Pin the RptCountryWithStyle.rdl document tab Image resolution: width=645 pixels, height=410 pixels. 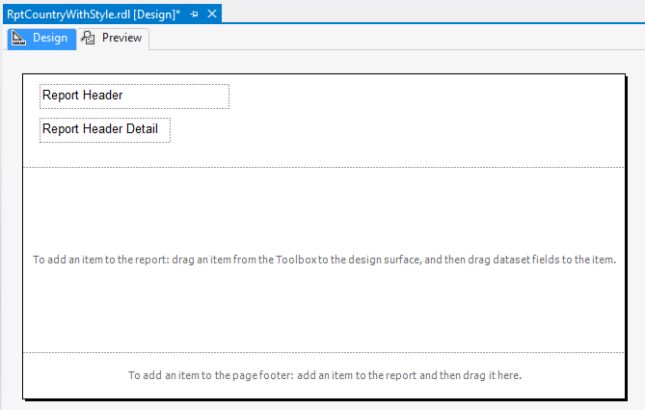tap(194, 14)
